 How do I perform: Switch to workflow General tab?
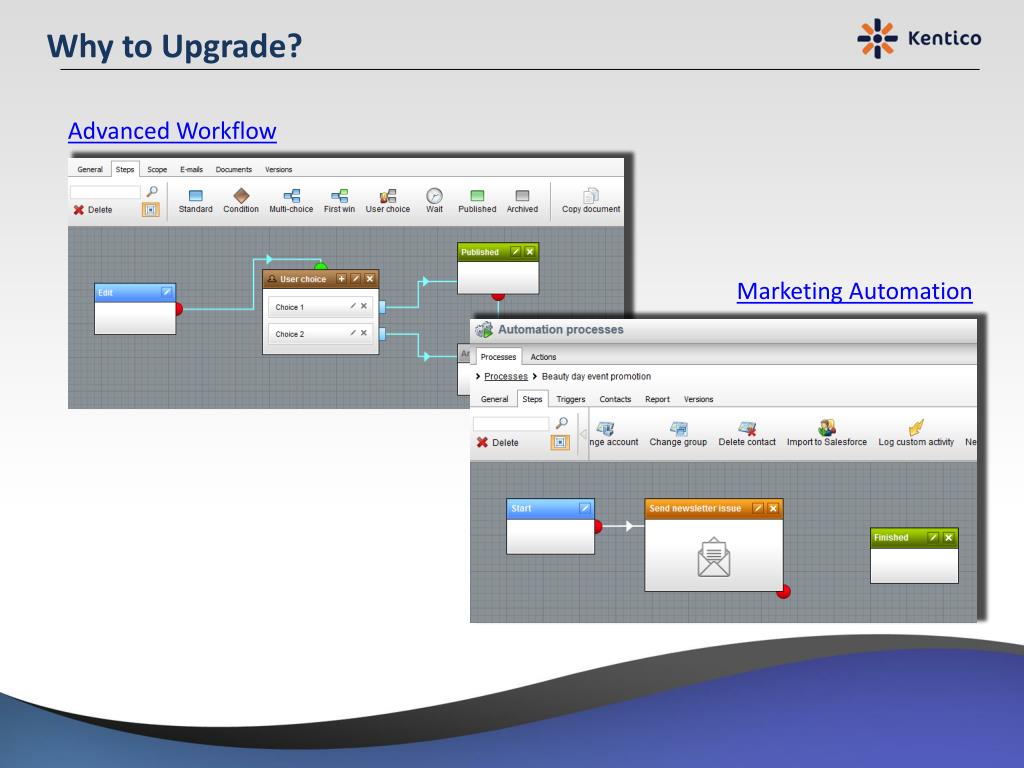point(89,169)
